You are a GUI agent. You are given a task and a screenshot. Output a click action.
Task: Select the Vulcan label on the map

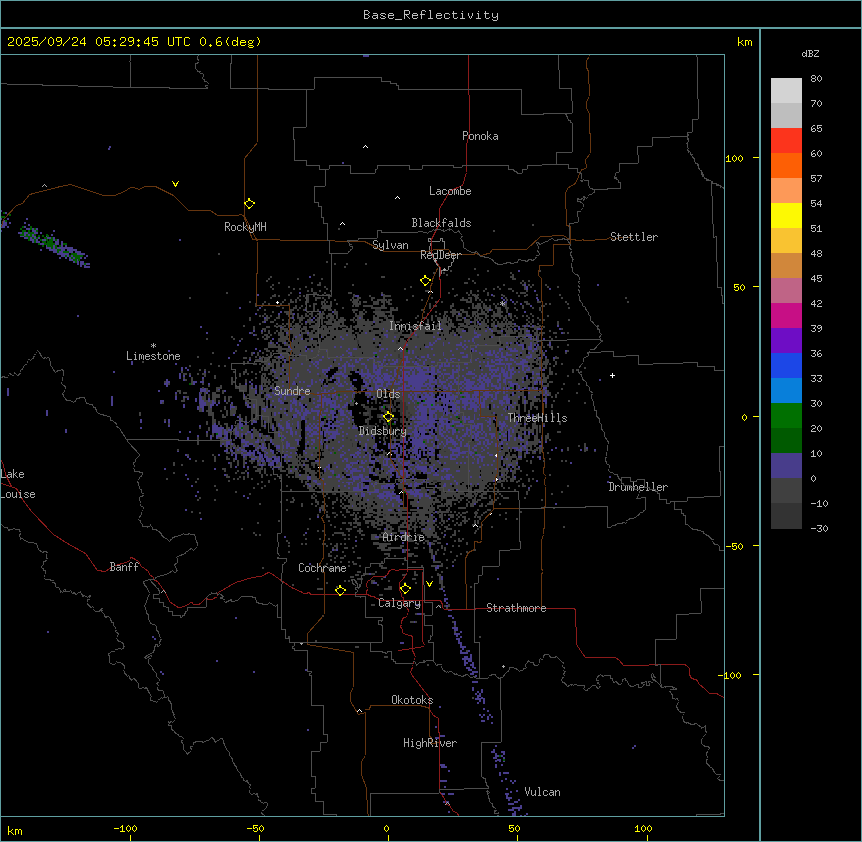[x=542, y=792]
